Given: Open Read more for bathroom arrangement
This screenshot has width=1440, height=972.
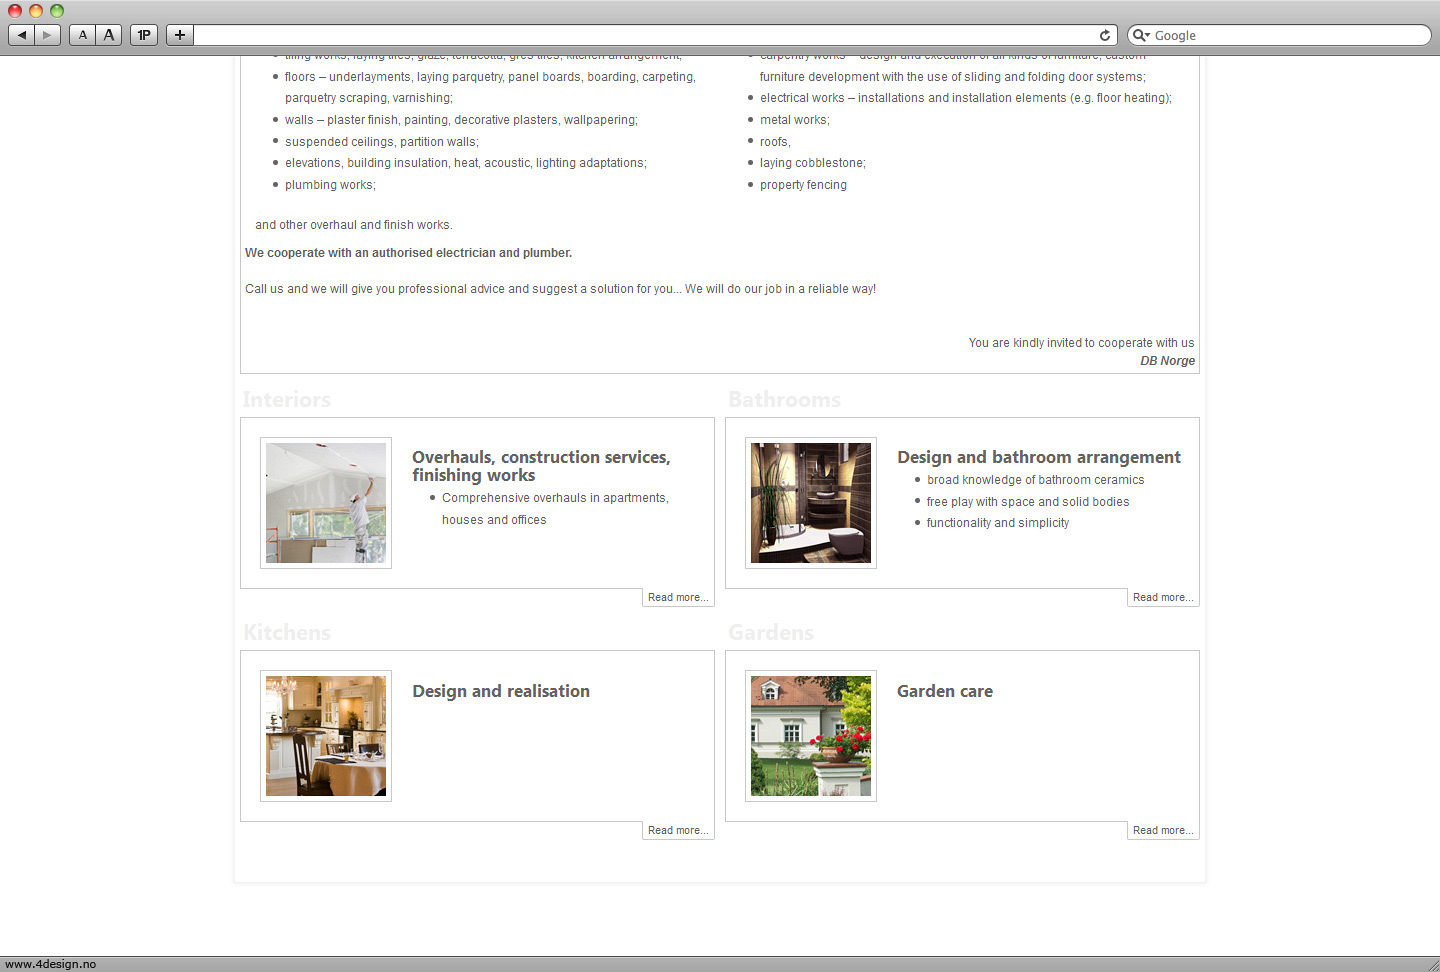Looking at the screenshot, I should coord(1162,597).
